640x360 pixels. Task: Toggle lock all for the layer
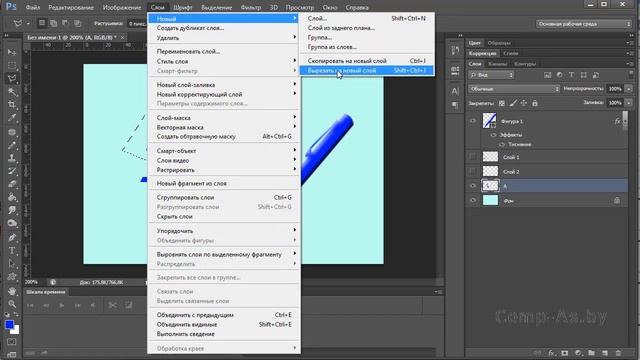coord(535,103)
